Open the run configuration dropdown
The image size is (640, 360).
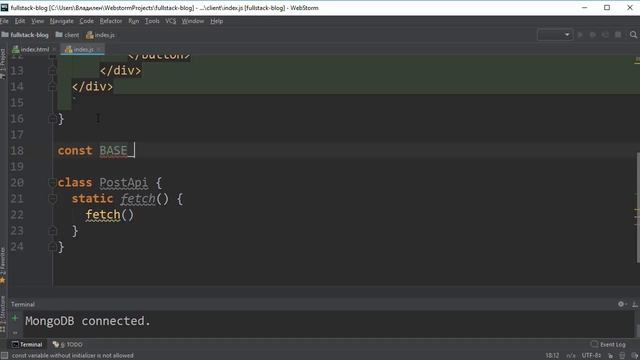(555, 35)
